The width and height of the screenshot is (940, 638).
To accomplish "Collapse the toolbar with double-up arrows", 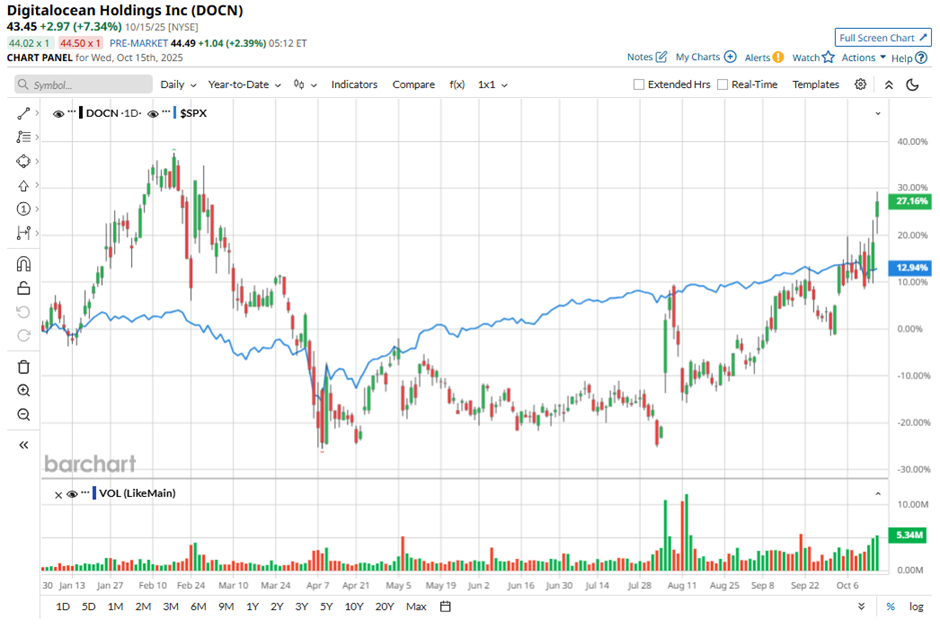I will (x=889, y=85).
